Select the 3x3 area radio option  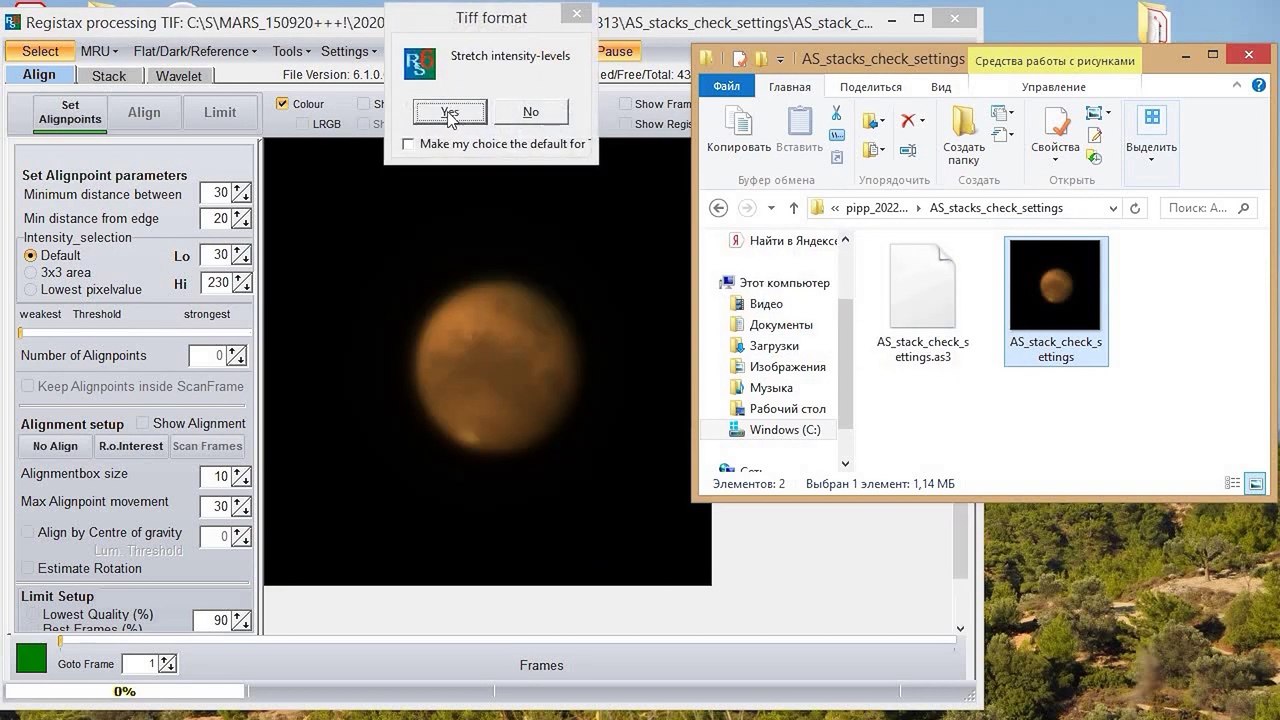point(30,272)
